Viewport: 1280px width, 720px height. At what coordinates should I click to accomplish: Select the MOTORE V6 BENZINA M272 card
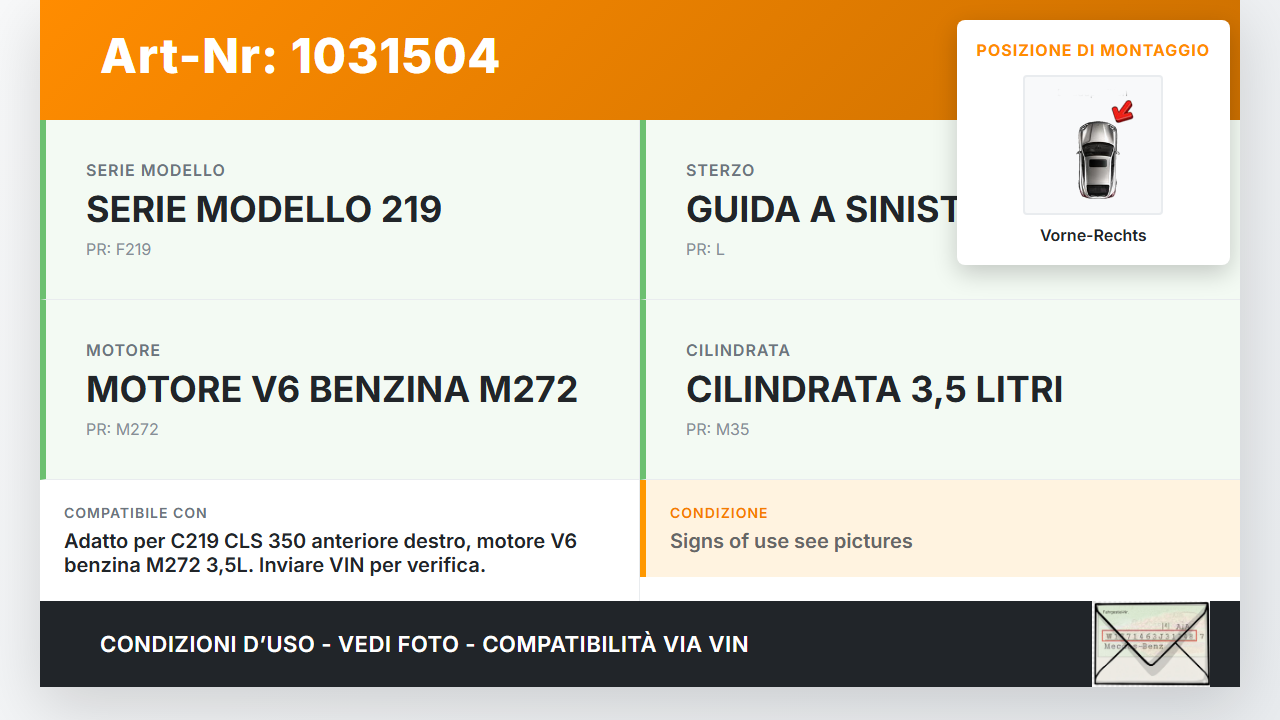pos(340,389)
